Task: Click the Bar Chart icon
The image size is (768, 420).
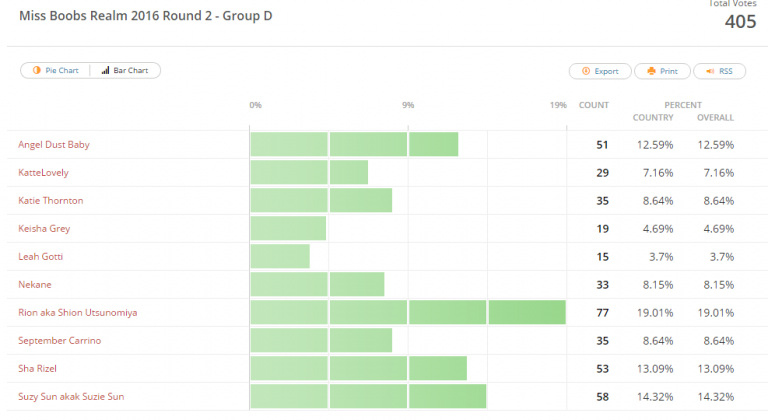Action: (x=105, y=70)
